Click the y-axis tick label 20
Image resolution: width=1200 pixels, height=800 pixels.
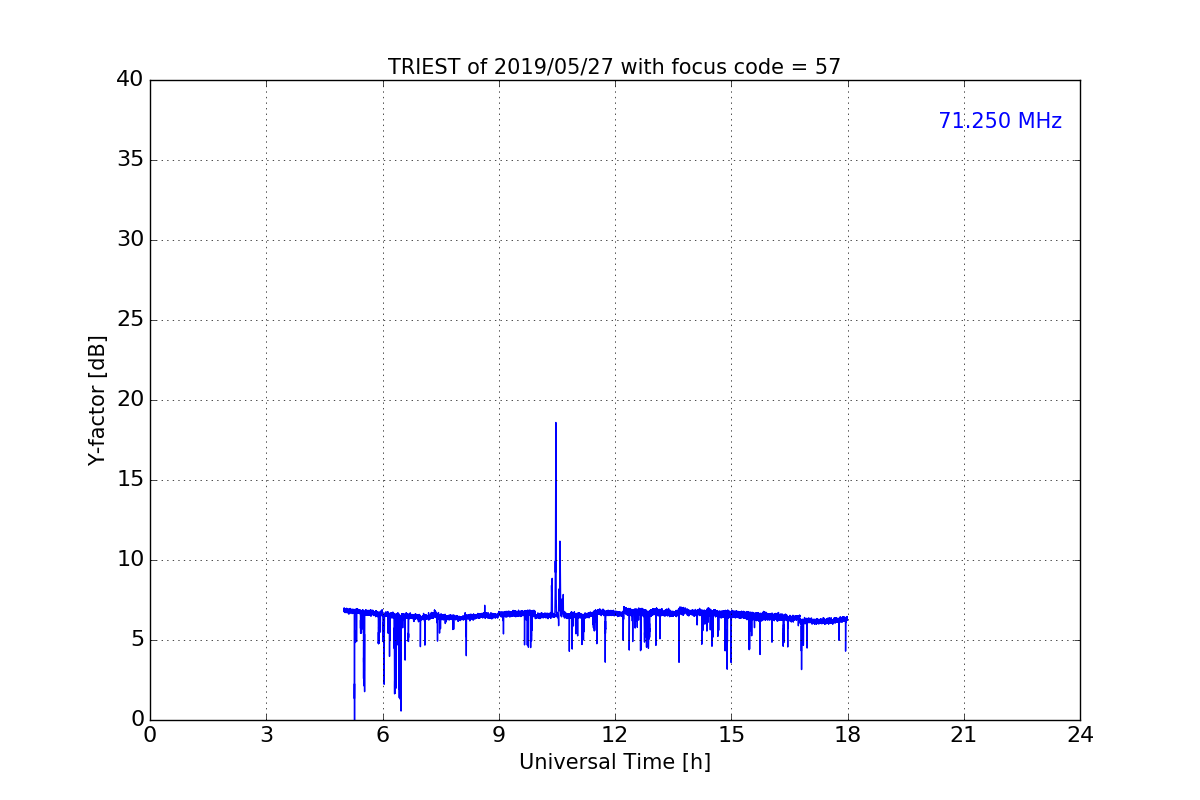point(130,400)
